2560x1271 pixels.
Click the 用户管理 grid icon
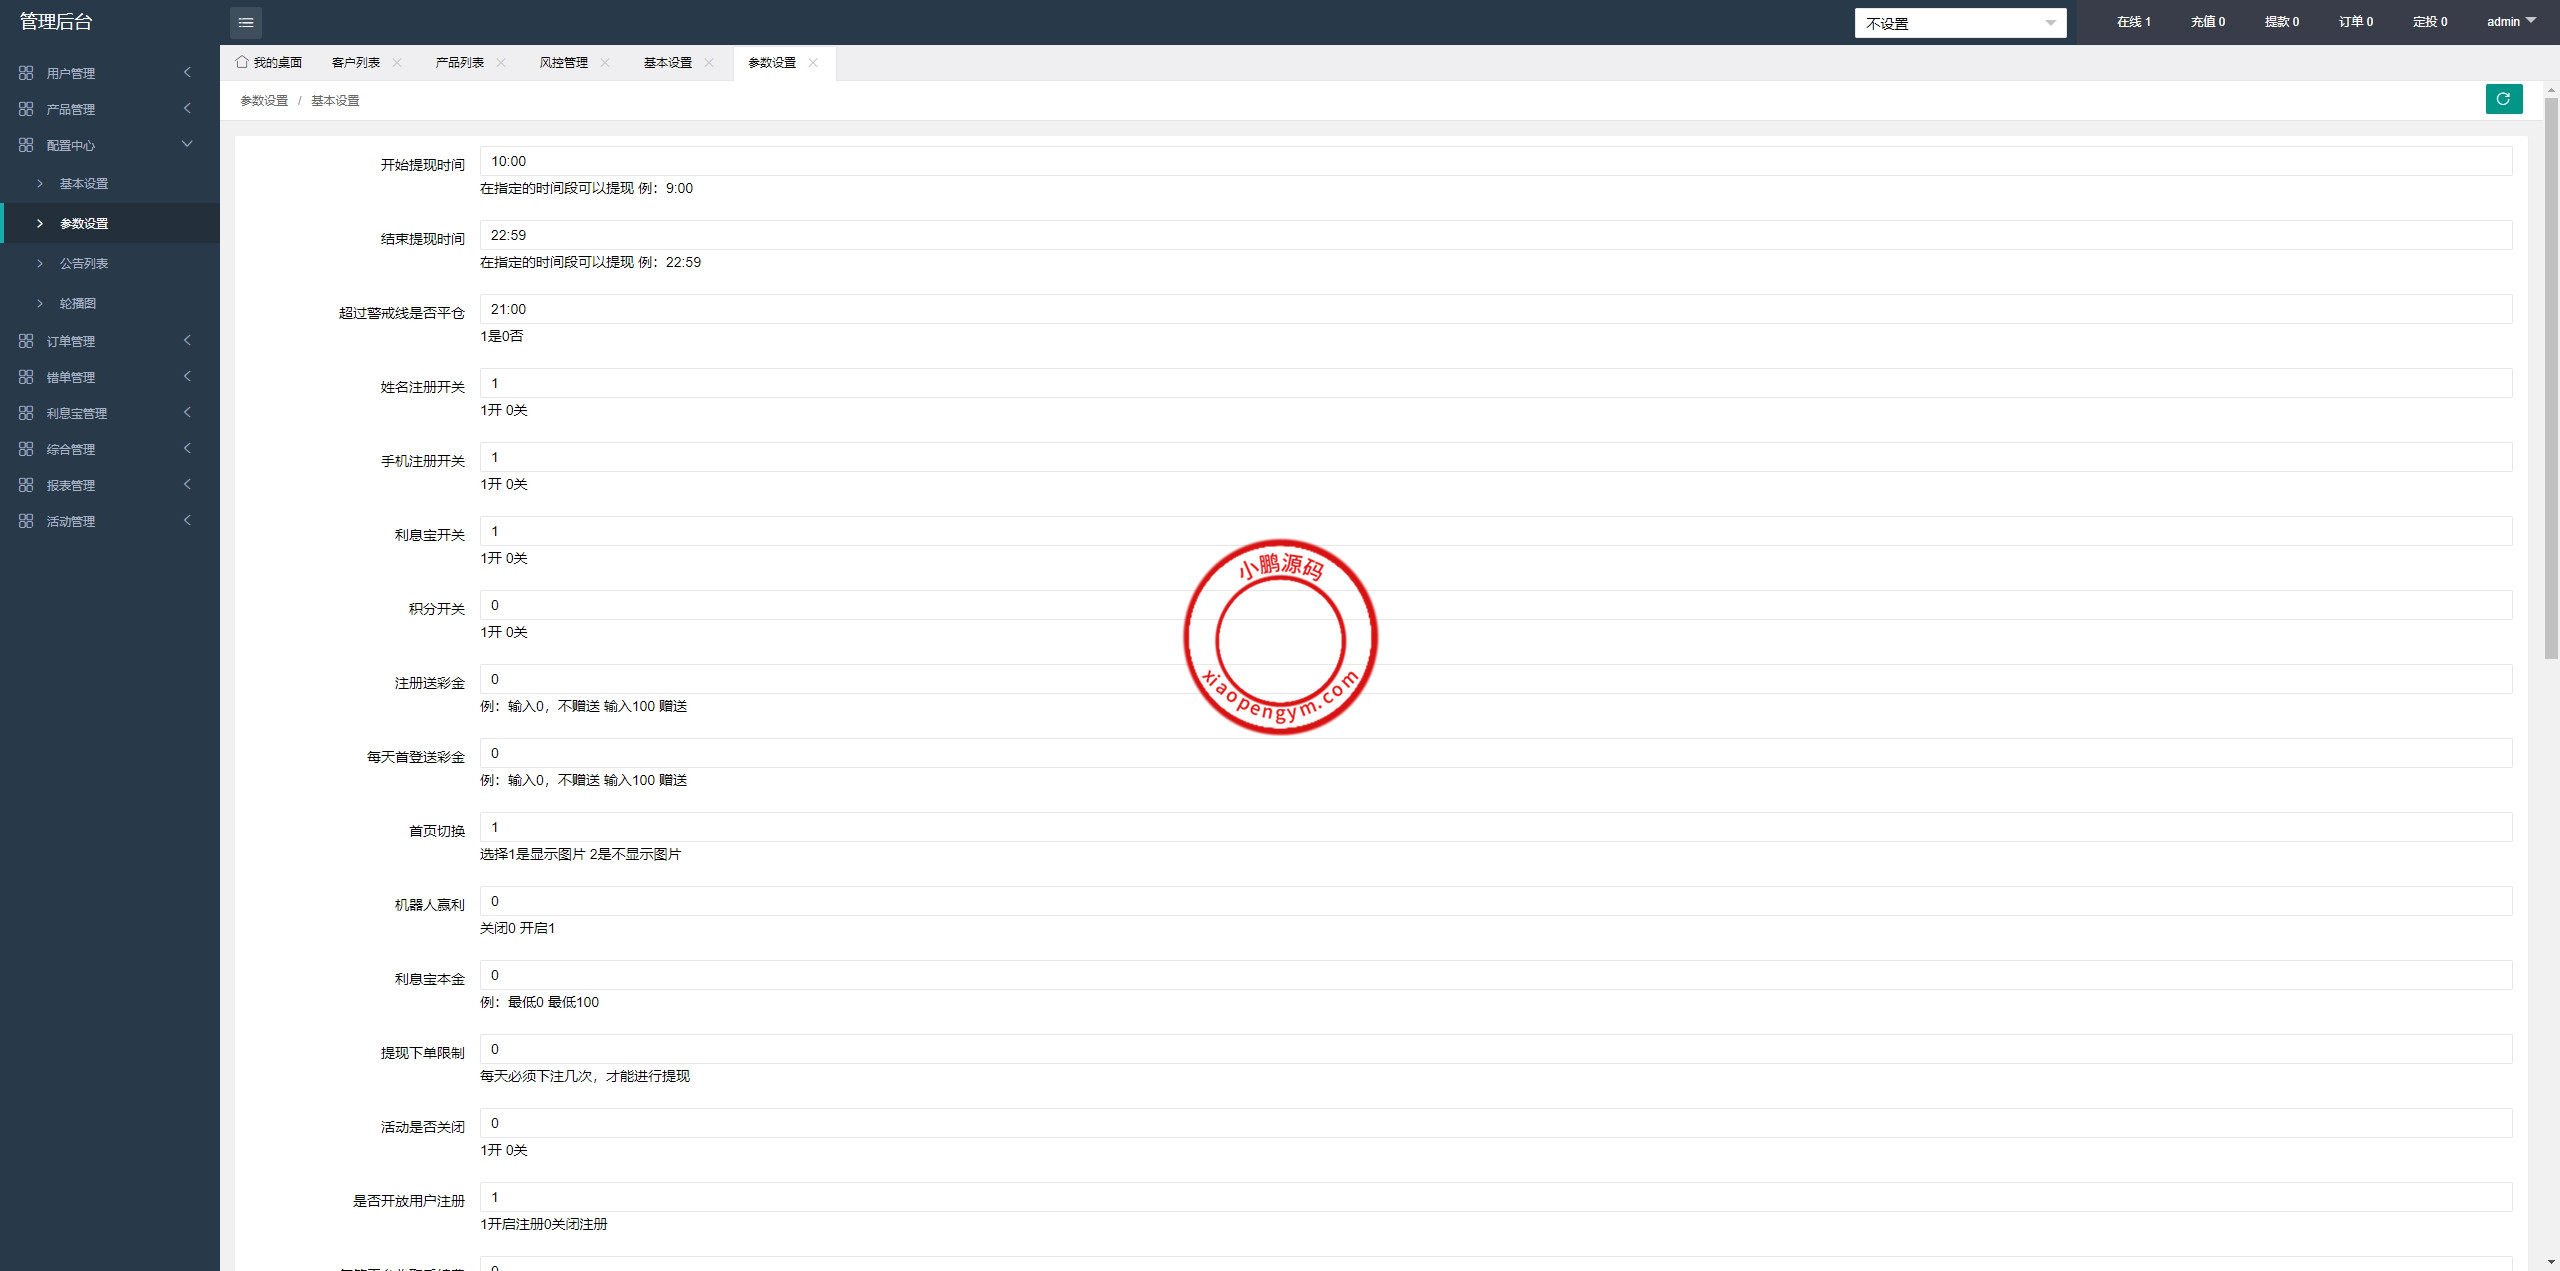[x=26, y=73]
